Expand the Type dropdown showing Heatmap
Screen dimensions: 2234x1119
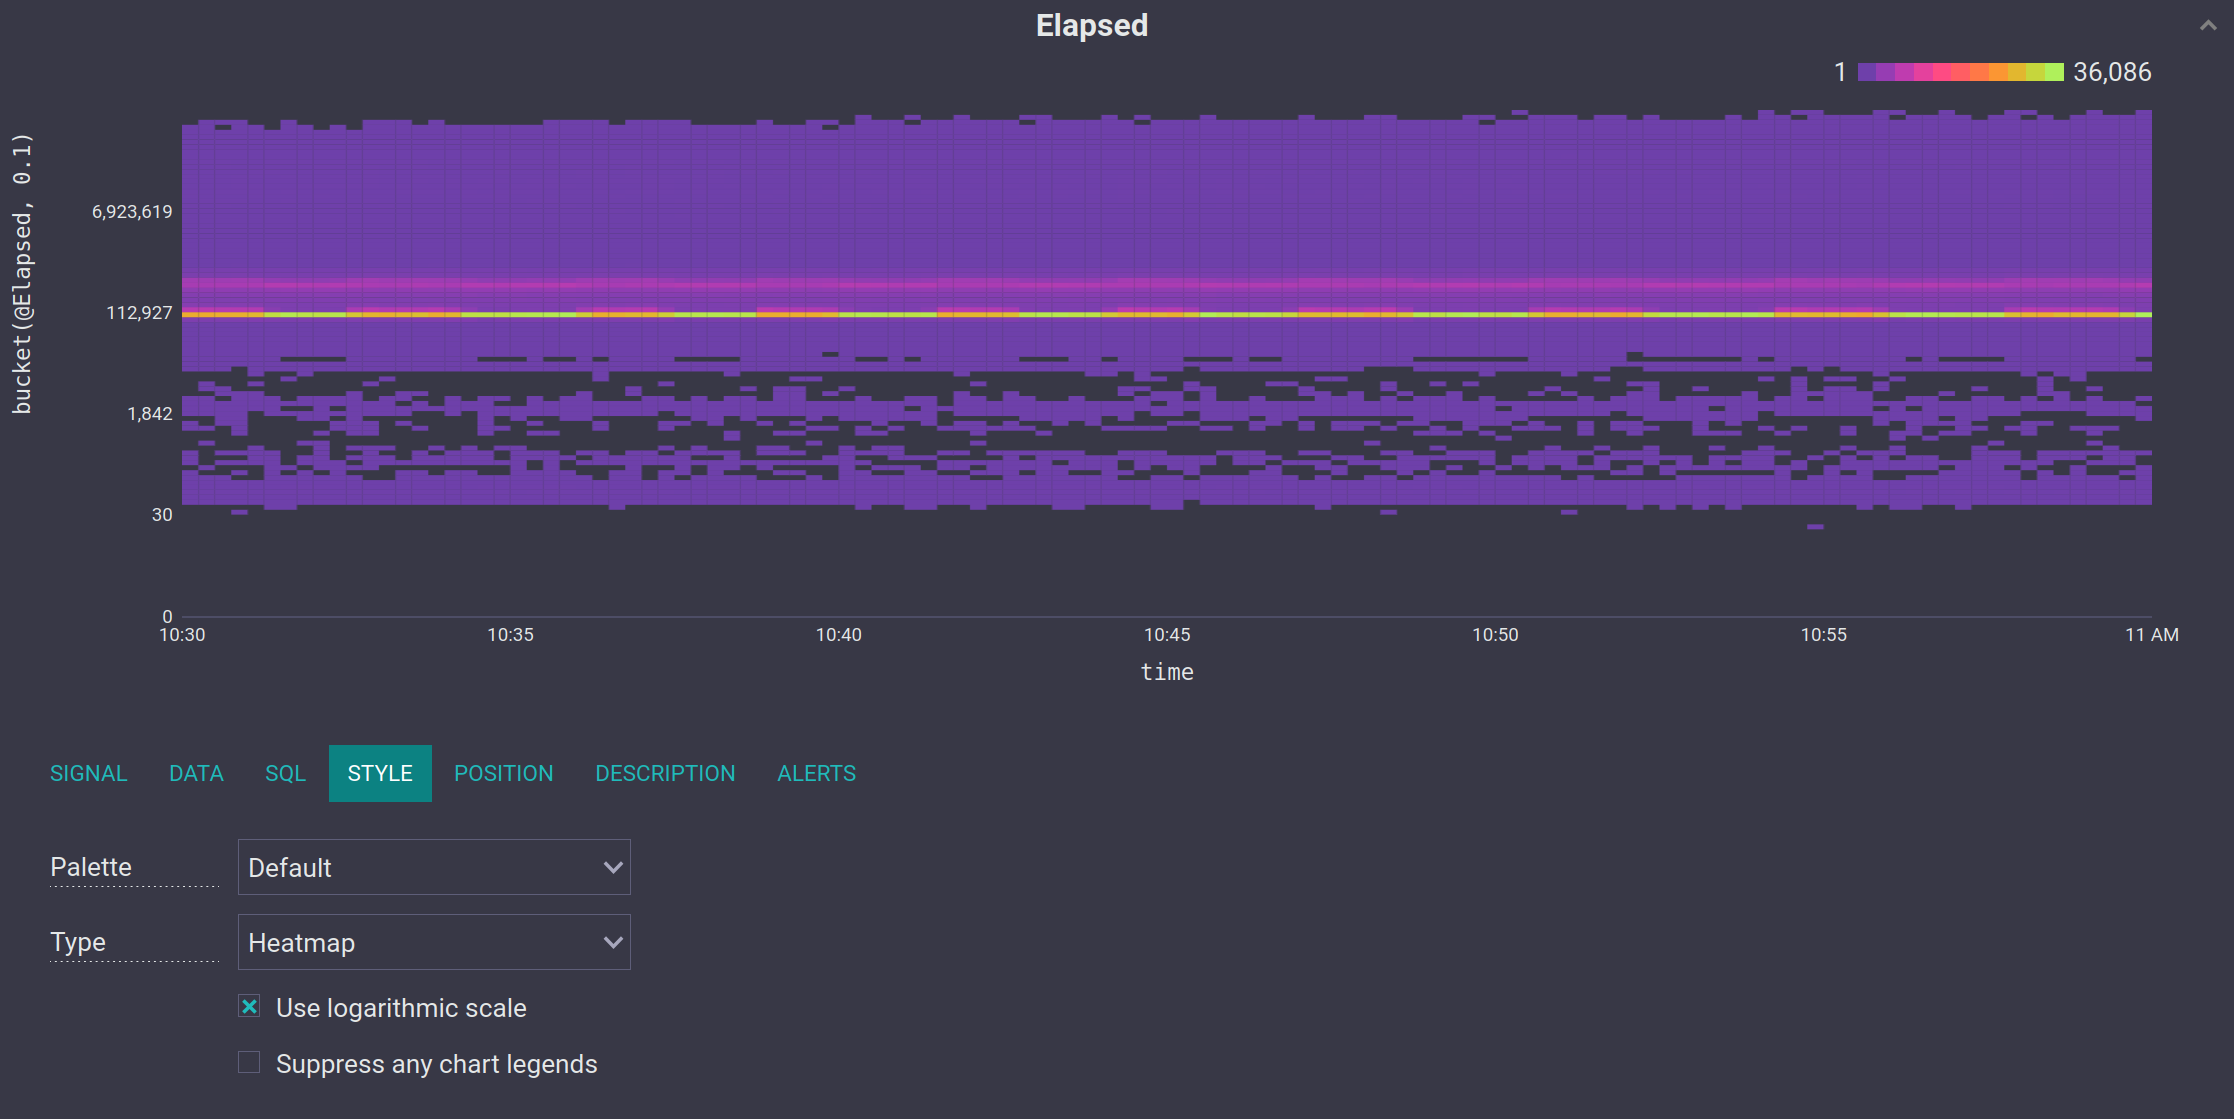[x=420, y=942]
